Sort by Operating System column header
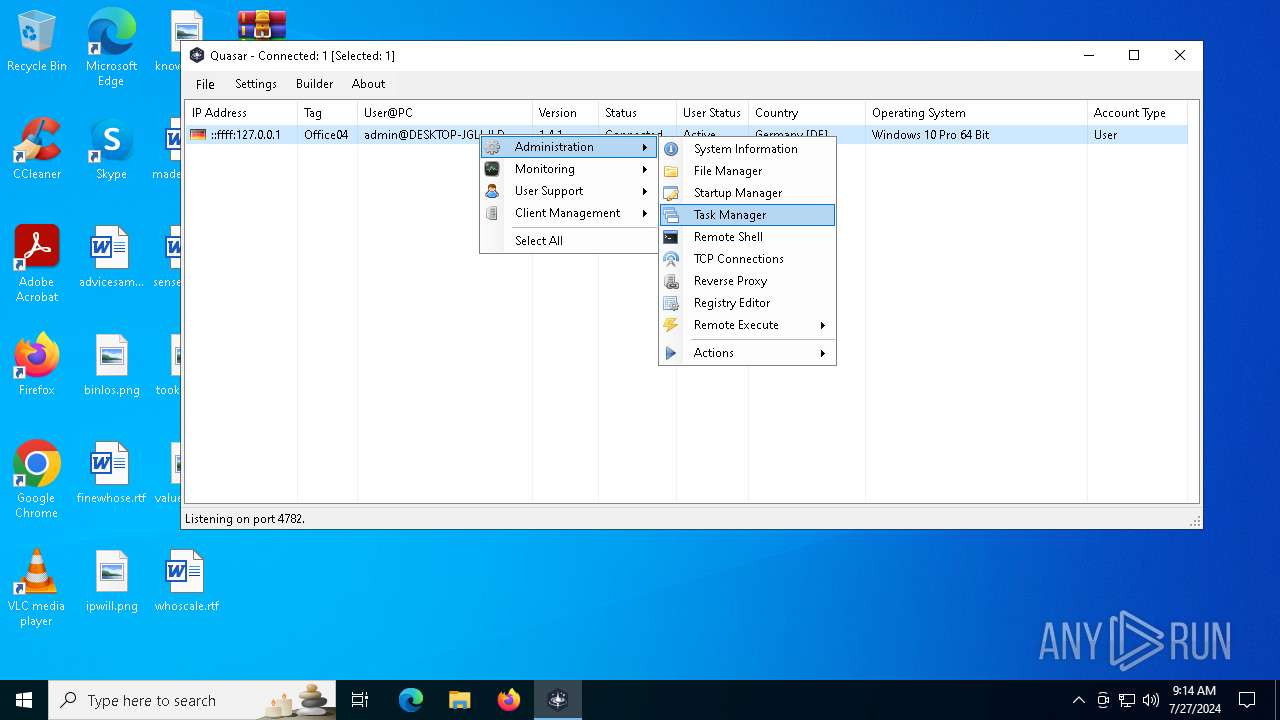The height and width of the screenshot is (720, 1280). click(x=976, y=113)
